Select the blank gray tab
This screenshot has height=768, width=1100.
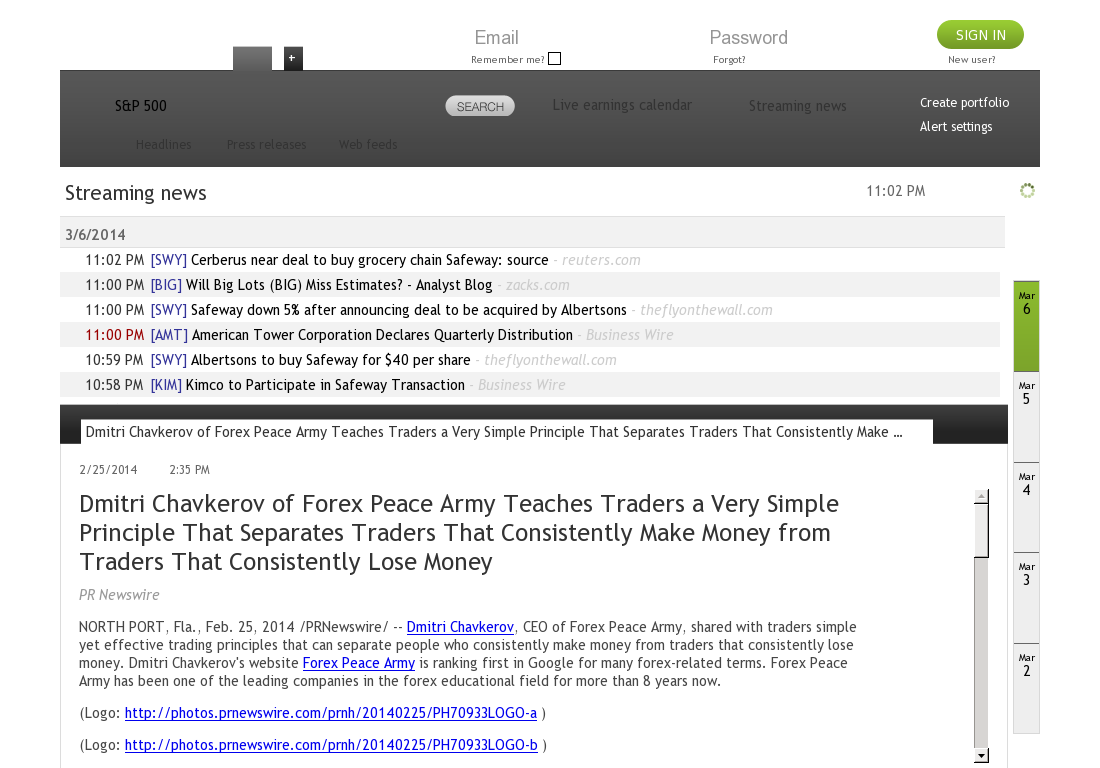253,58
